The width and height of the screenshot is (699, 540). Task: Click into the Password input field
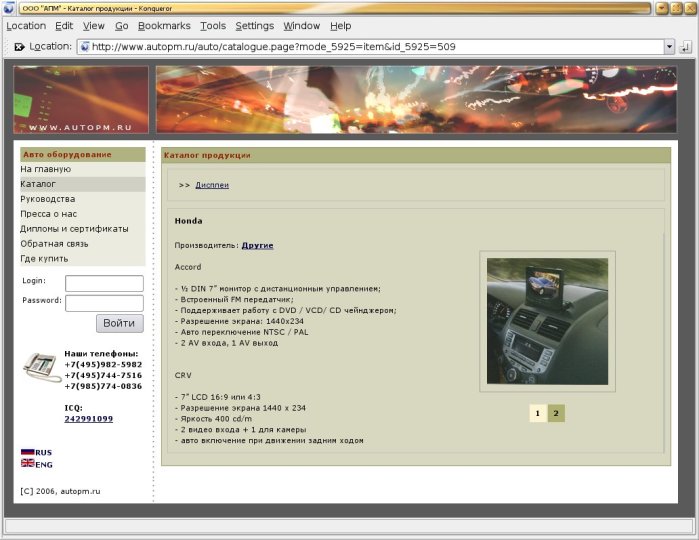click(104, 302)
